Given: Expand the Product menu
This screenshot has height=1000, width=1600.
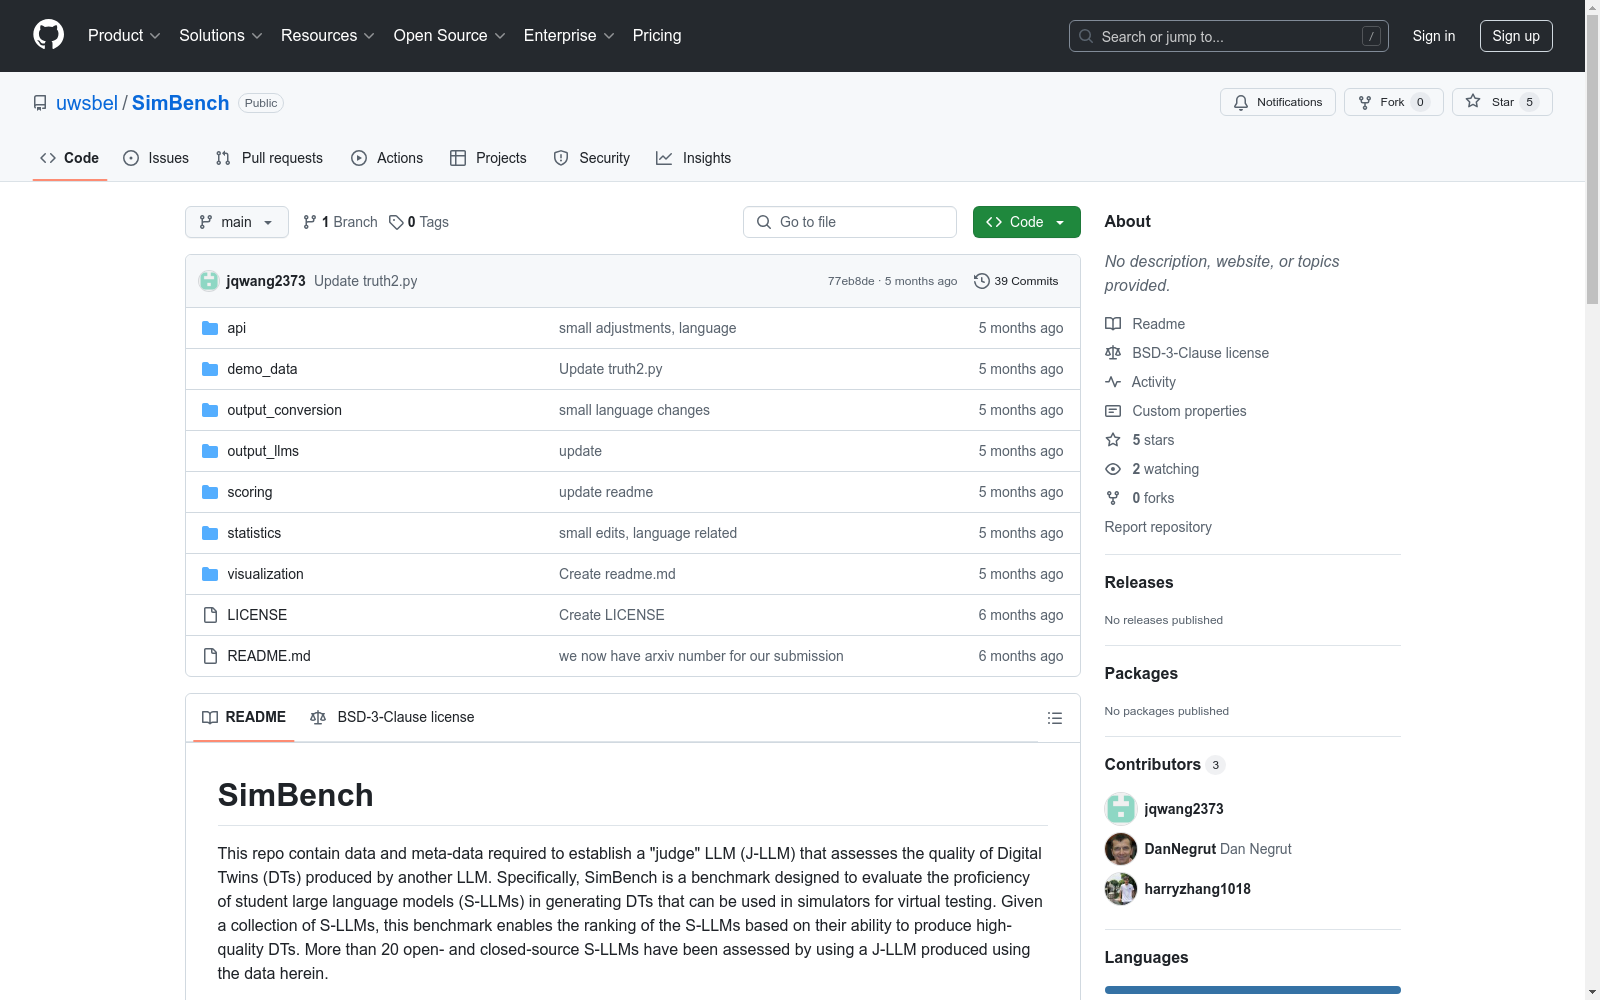Looking at the screenshot, I should 124,35.
